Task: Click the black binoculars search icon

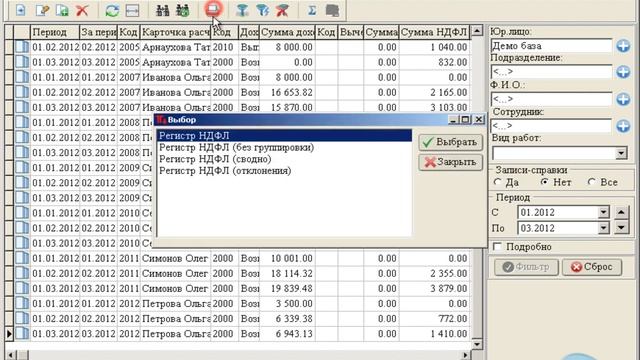Action: [x=162, y=10]
